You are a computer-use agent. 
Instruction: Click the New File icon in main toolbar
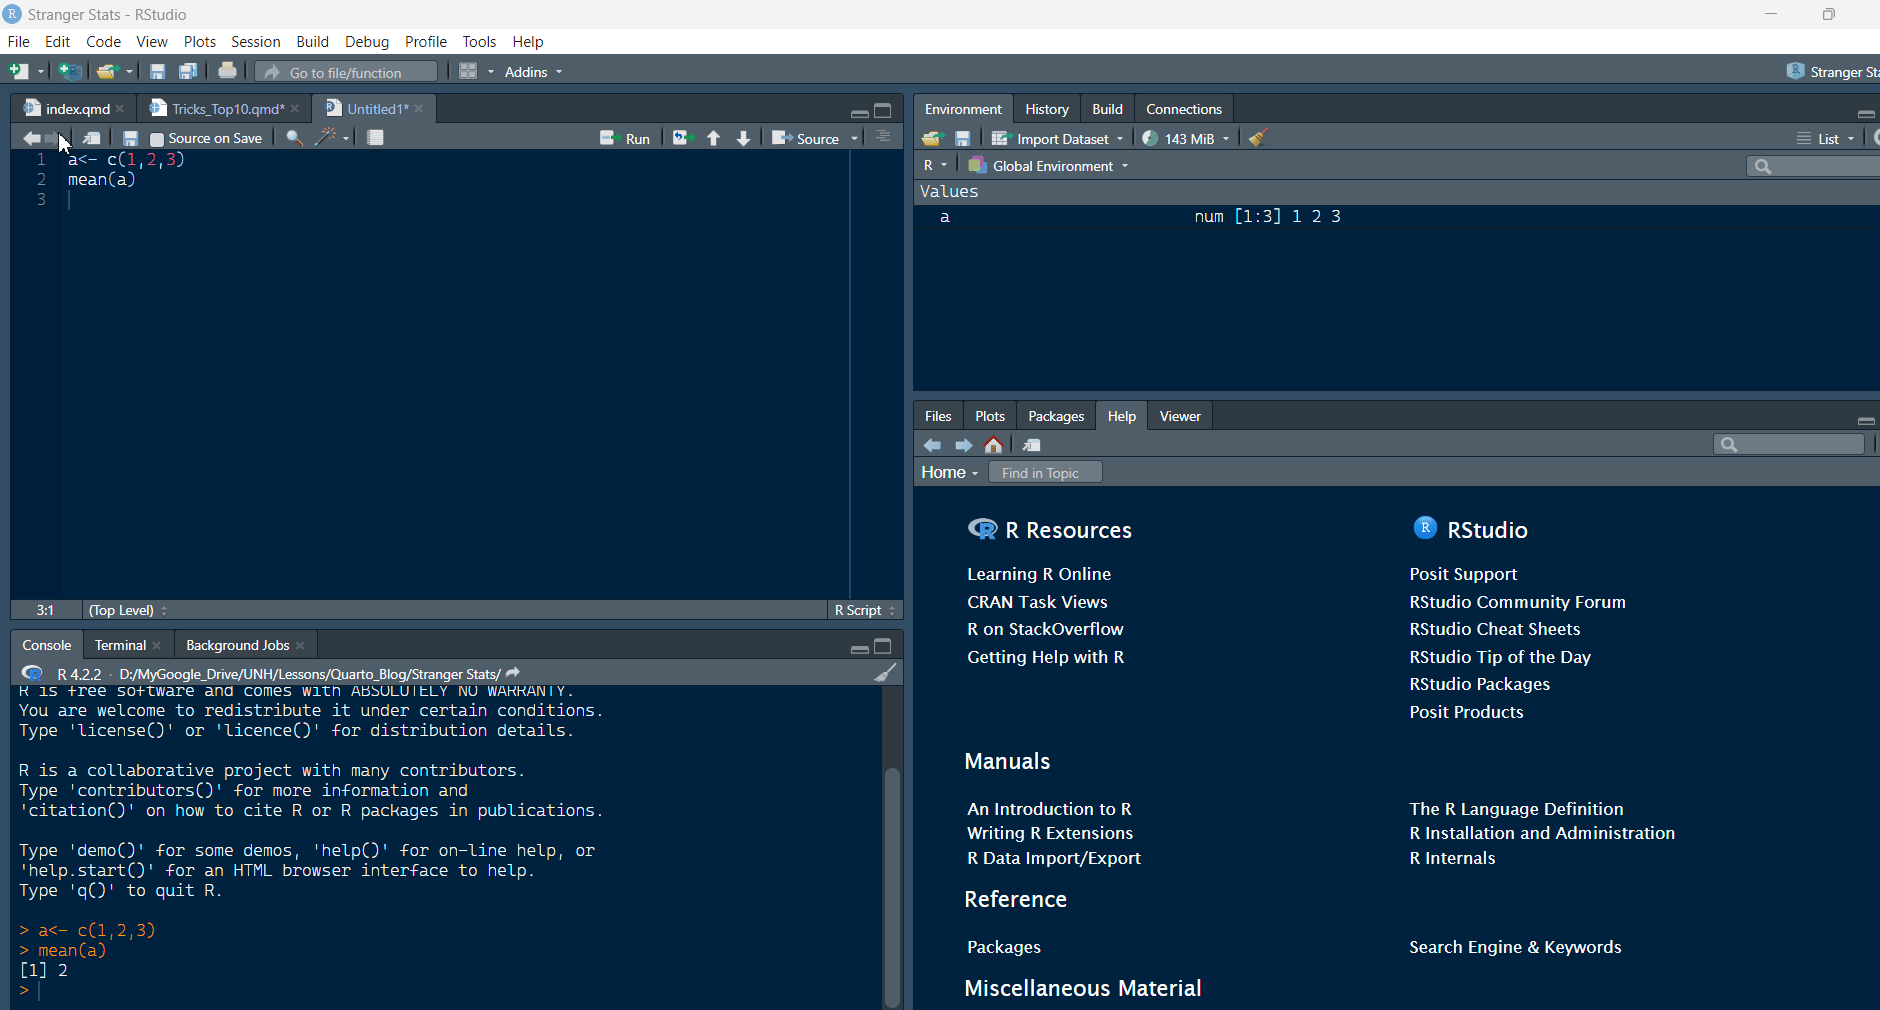18,71
